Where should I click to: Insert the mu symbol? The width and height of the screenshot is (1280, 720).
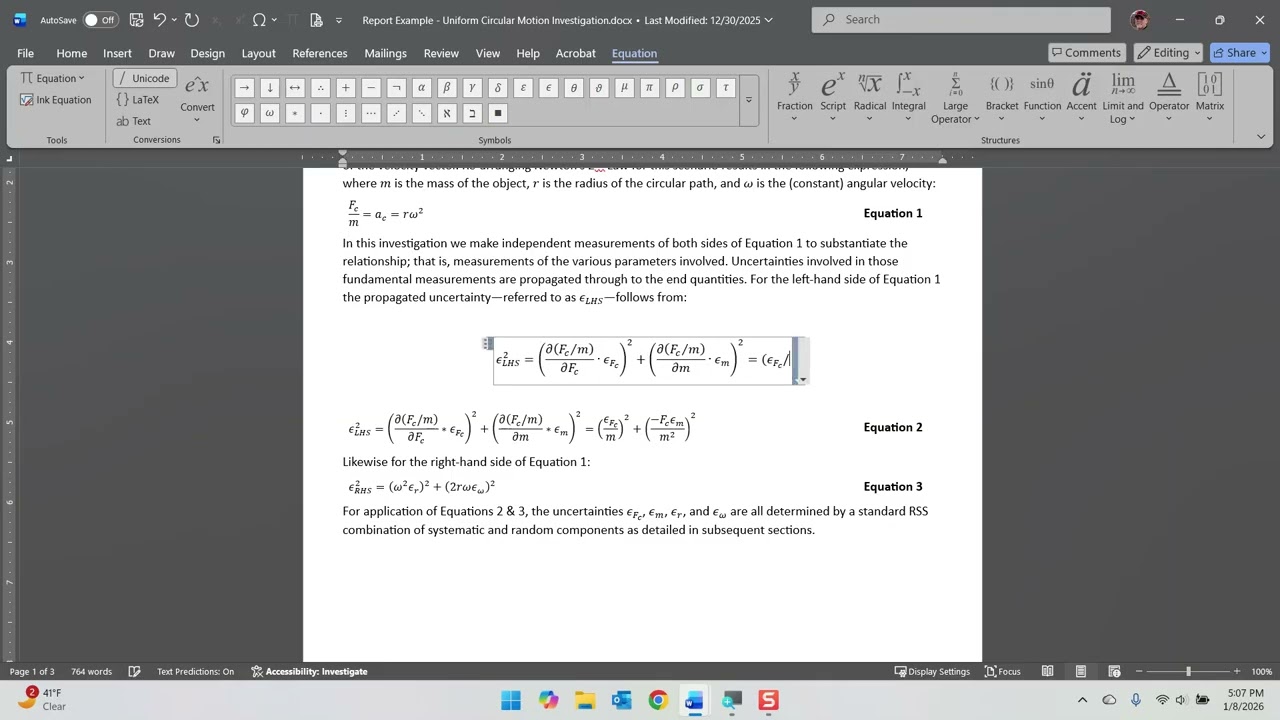point(624,88)
